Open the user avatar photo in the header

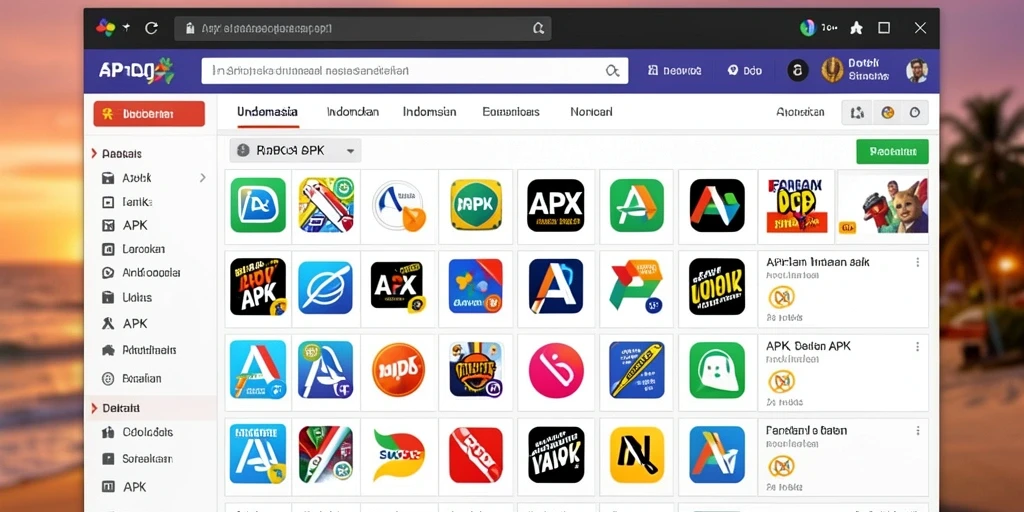917,70
